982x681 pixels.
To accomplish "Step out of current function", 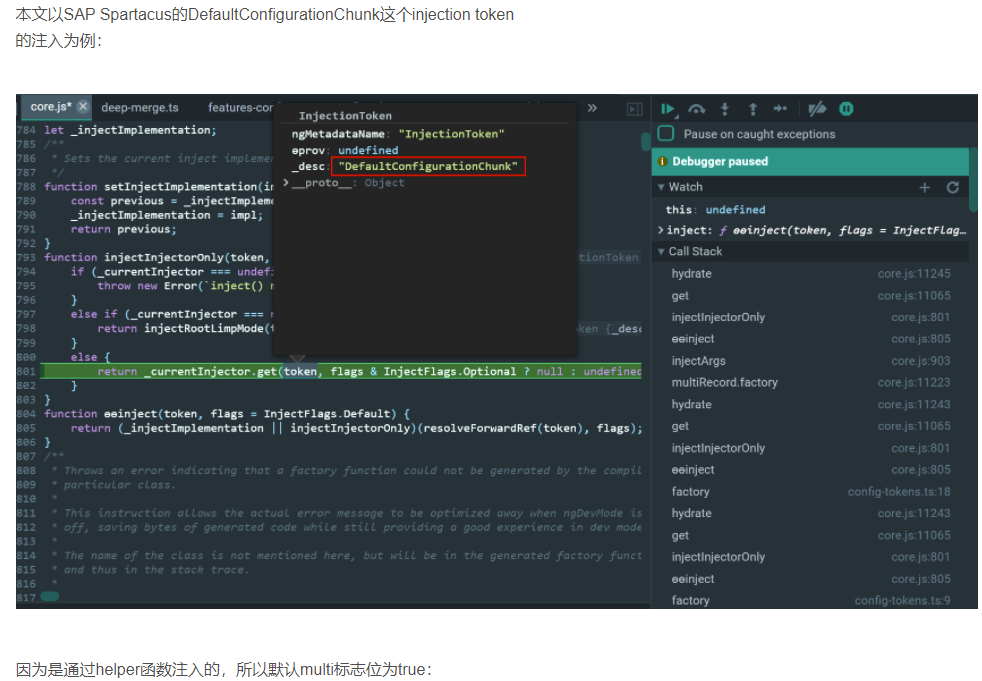I will [x=753, y=109].
